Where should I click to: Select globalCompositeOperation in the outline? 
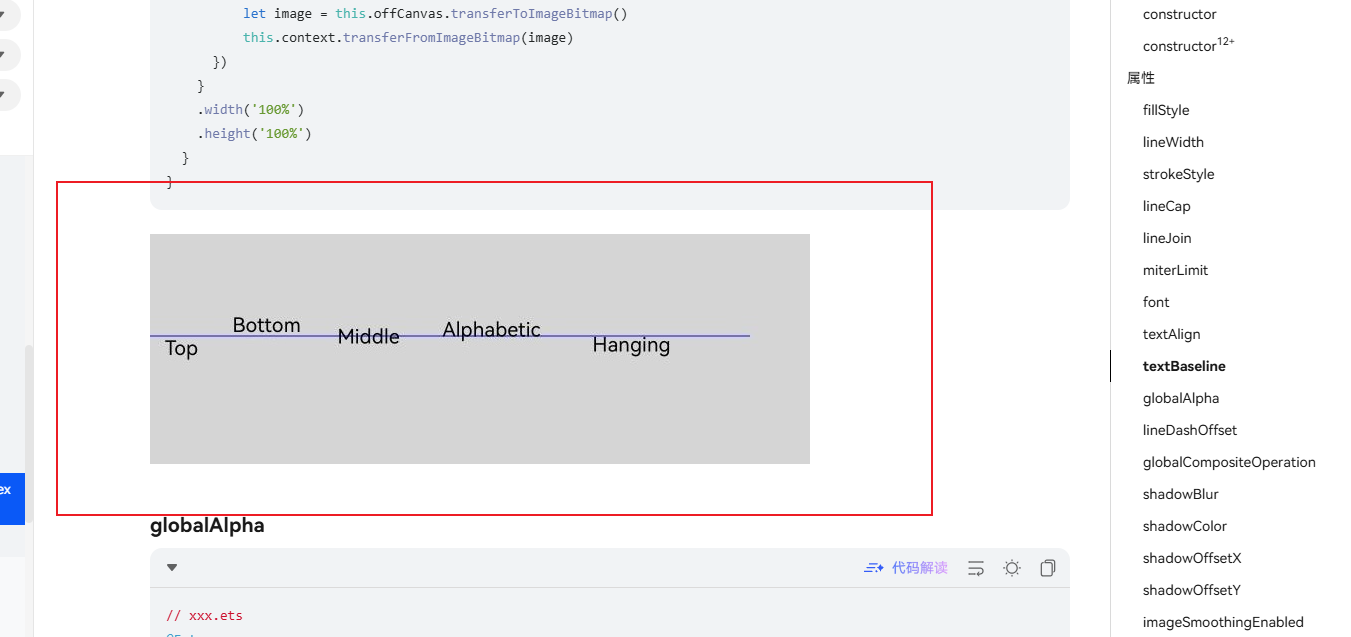click(1229, 462)
